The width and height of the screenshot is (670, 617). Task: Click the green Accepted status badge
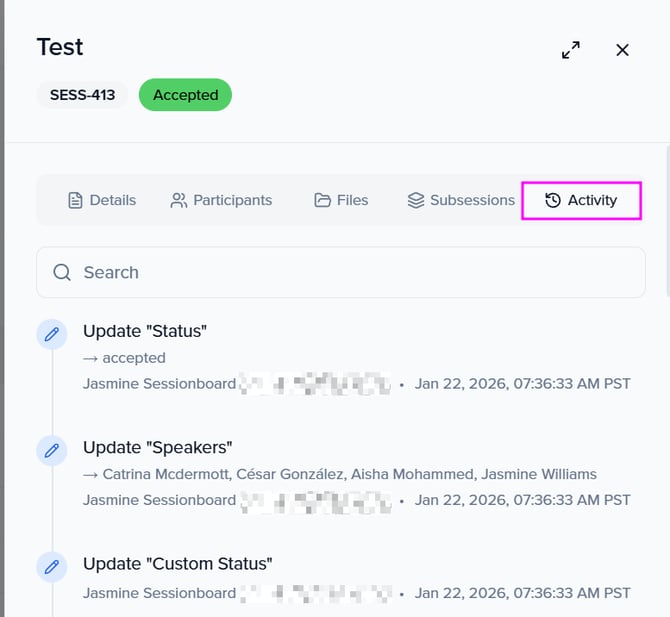[185, 95]
